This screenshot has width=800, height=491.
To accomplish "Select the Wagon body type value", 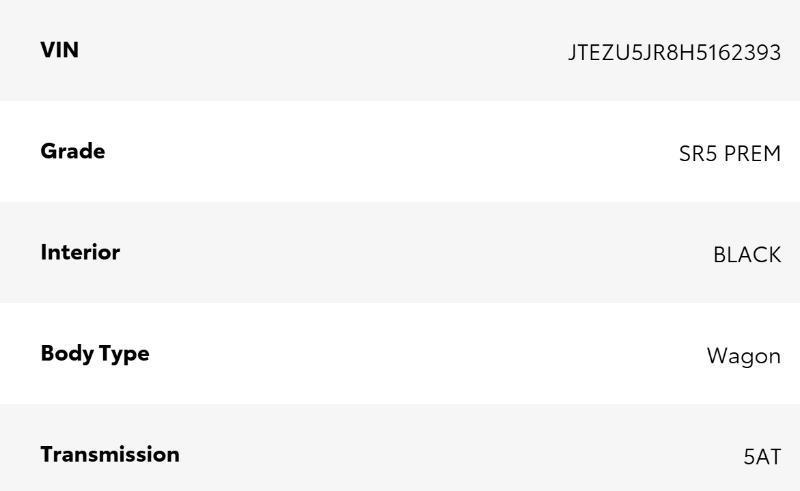I will pyautogui.click(x=743, y=356).
